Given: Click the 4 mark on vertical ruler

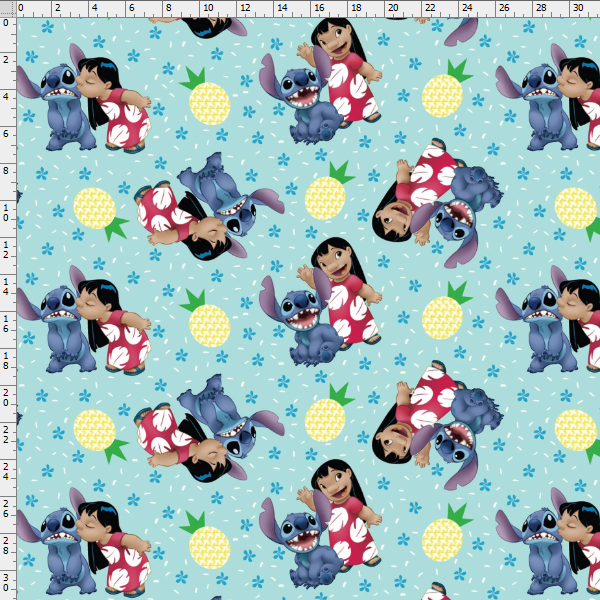Looking at the screenshot, I should click(8, 96).
